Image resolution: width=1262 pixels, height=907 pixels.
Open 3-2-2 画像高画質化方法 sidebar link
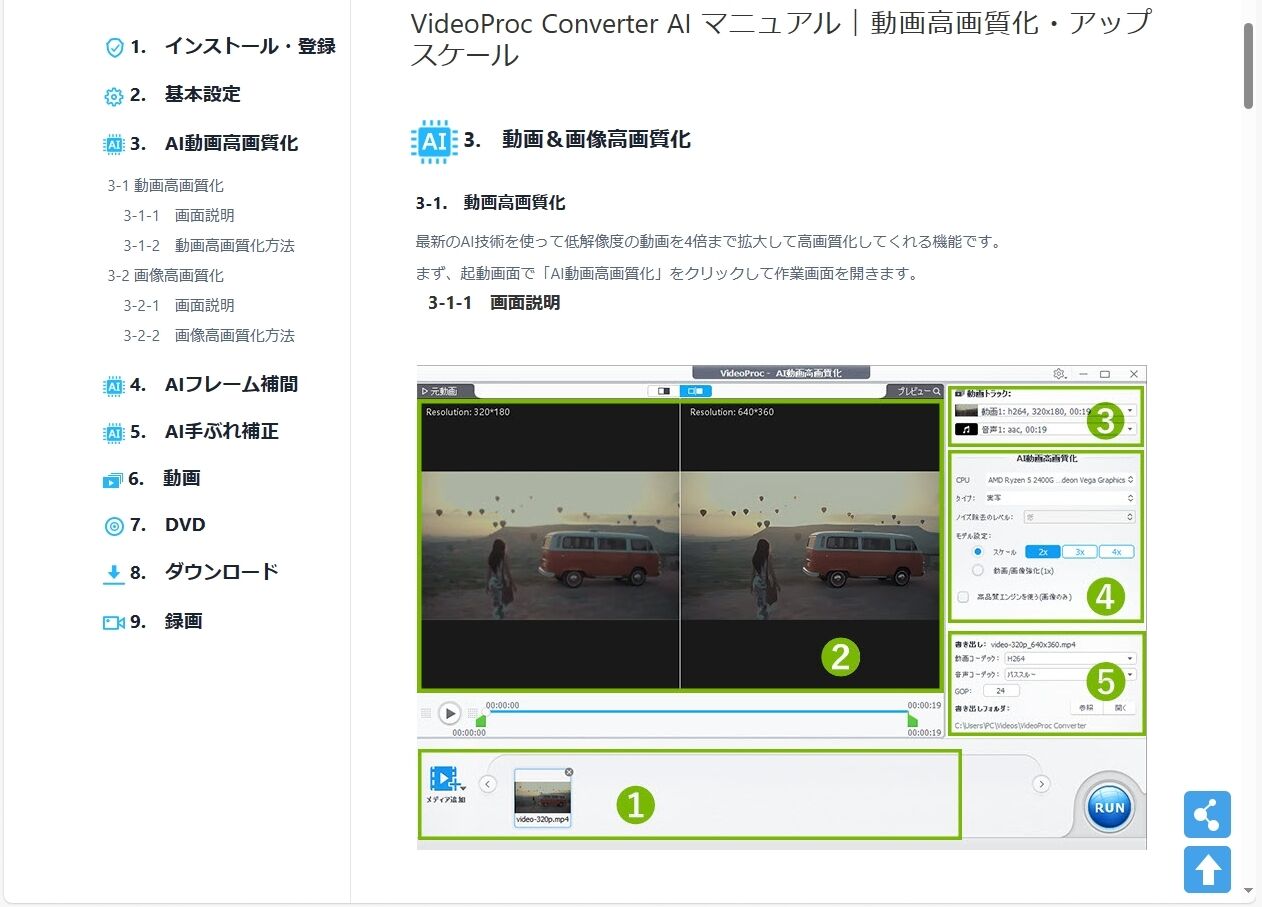click(209, 335)
